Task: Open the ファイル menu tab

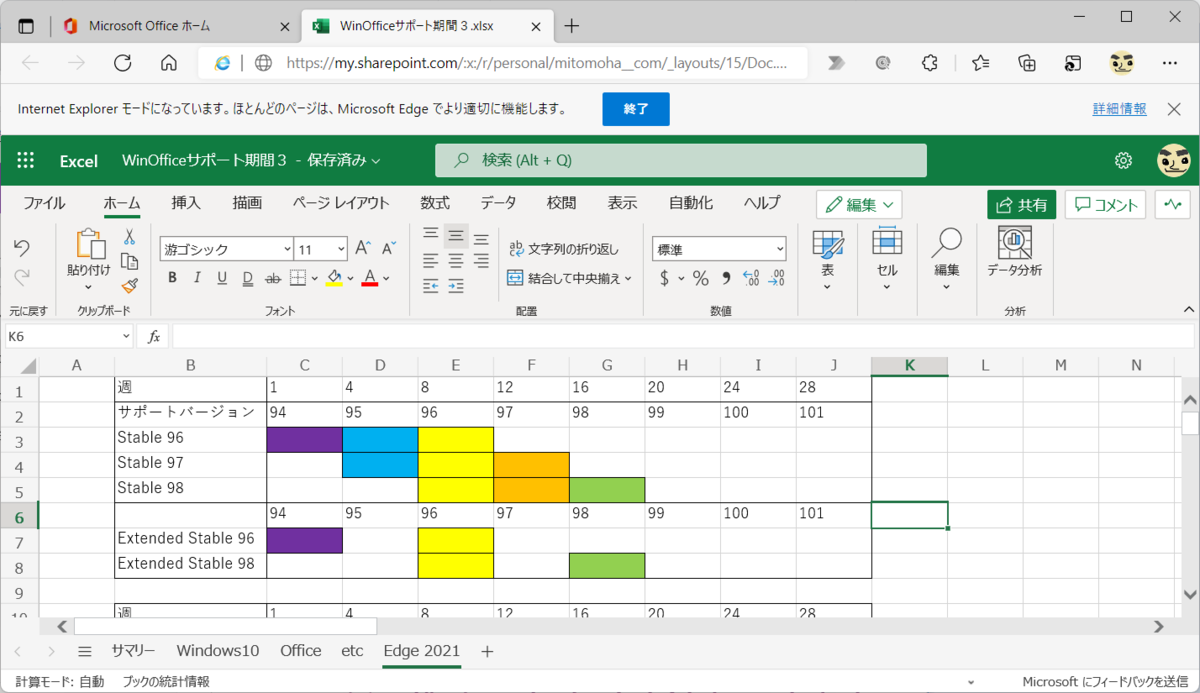Action: point(44,203)
